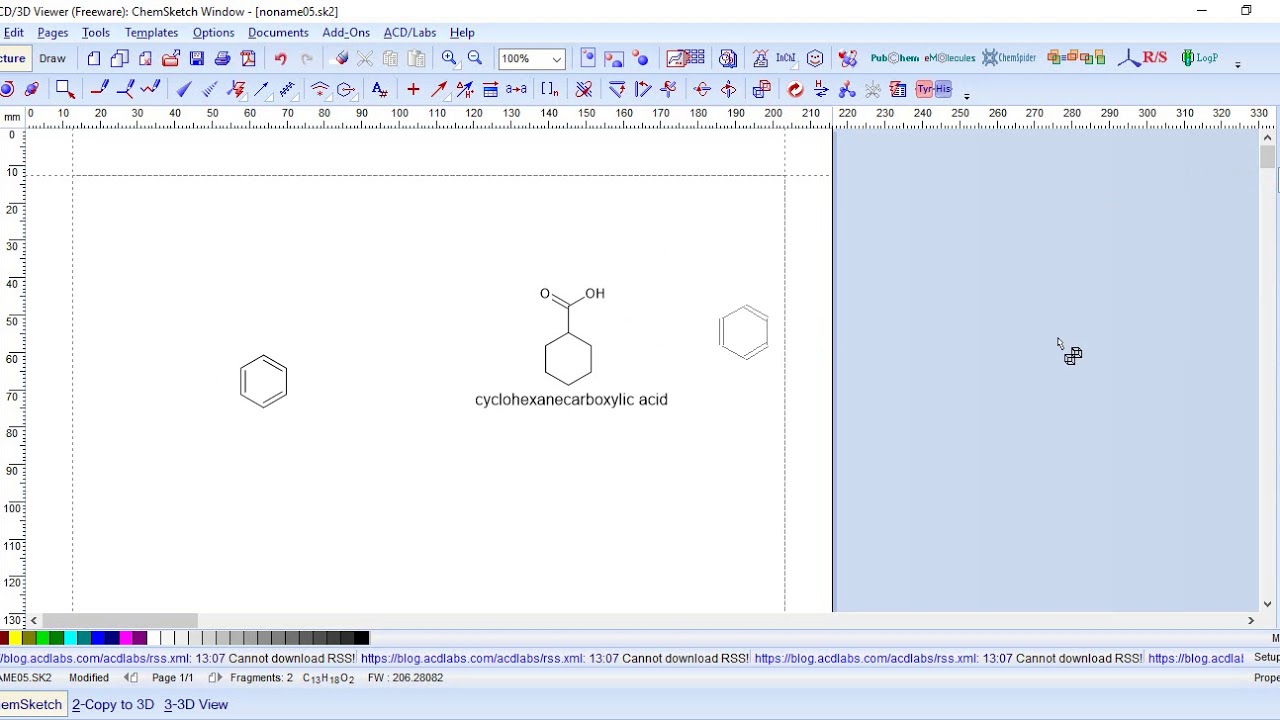
Task: Select the Select/Move arrow tool
Action: 65,89
